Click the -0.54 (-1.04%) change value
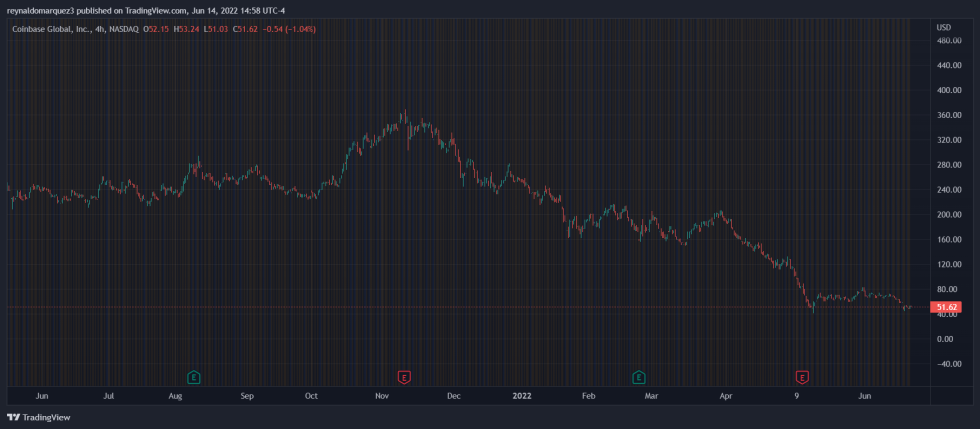Screen dimensions: 980x429 pos(288,28)
